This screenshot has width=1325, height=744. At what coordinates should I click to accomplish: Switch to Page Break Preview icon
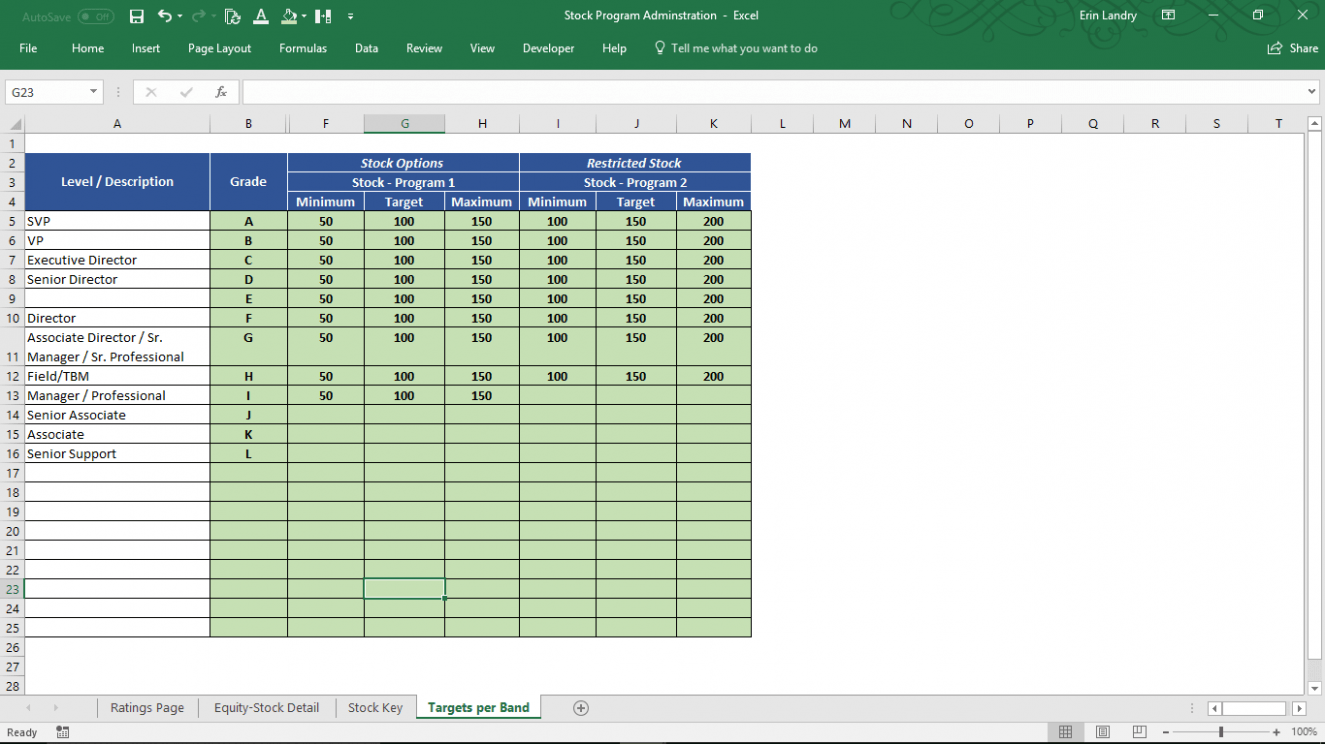click(1139, 732)
